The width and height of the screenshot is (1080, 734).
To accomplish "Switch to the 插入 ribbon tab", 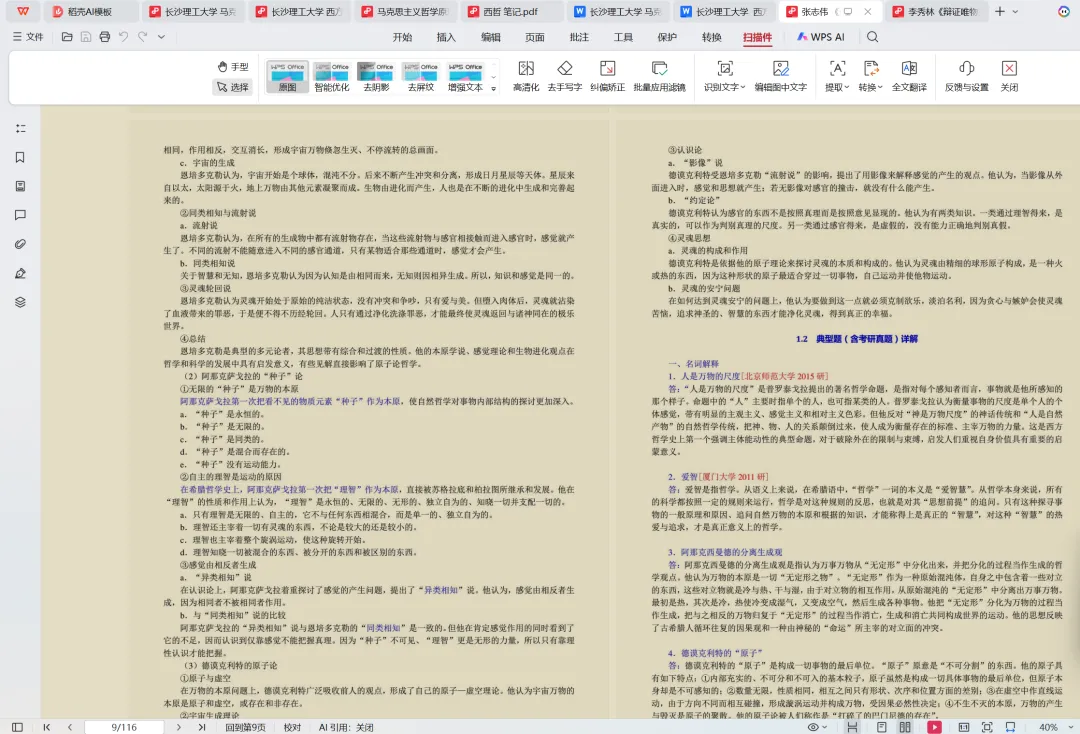I will 446,37.
